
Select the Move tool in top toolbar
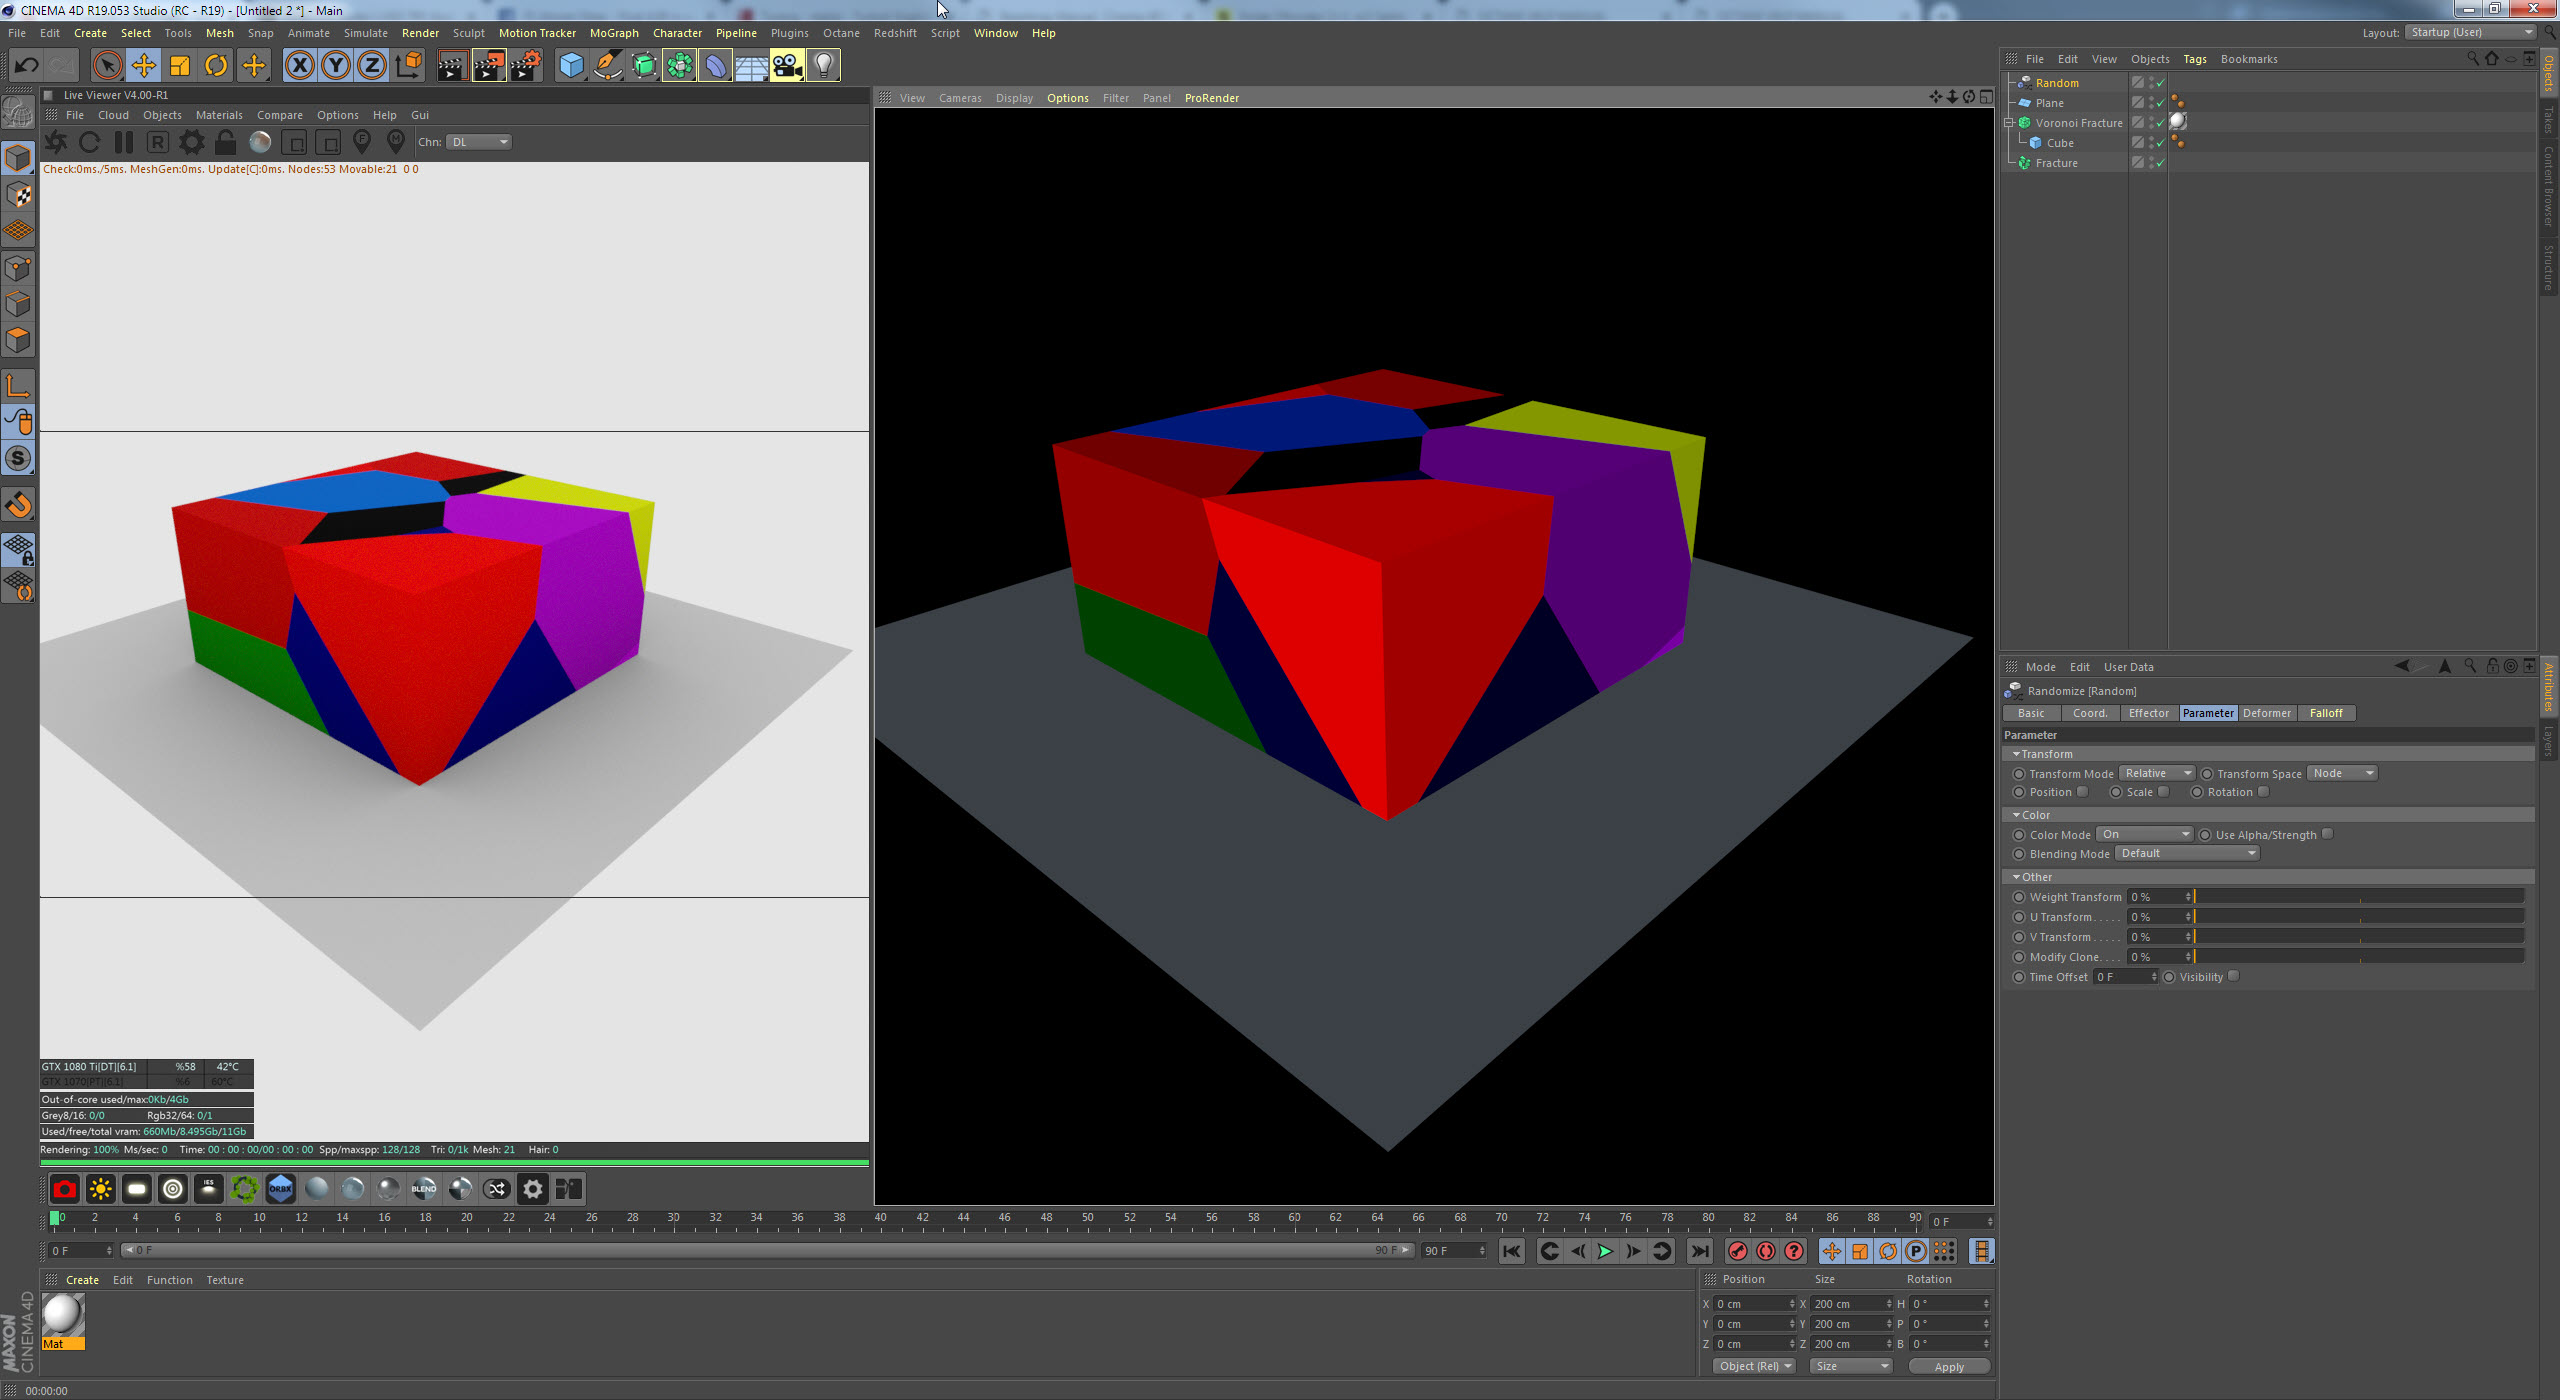click(143, 66)
